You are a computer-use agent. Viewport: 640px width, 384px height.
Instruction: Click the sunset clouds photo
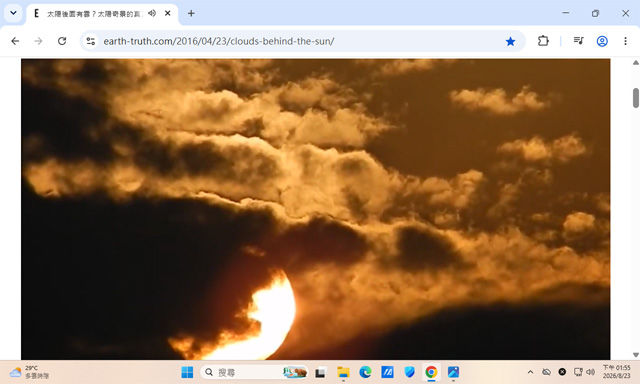pyautogui.click(x=316, y=209)
